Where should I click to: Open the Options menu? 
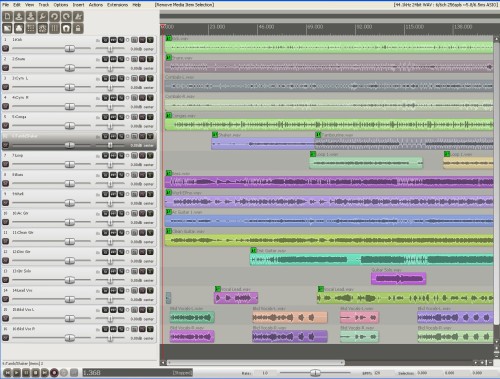pyautogui.click(x=61, y=5)
